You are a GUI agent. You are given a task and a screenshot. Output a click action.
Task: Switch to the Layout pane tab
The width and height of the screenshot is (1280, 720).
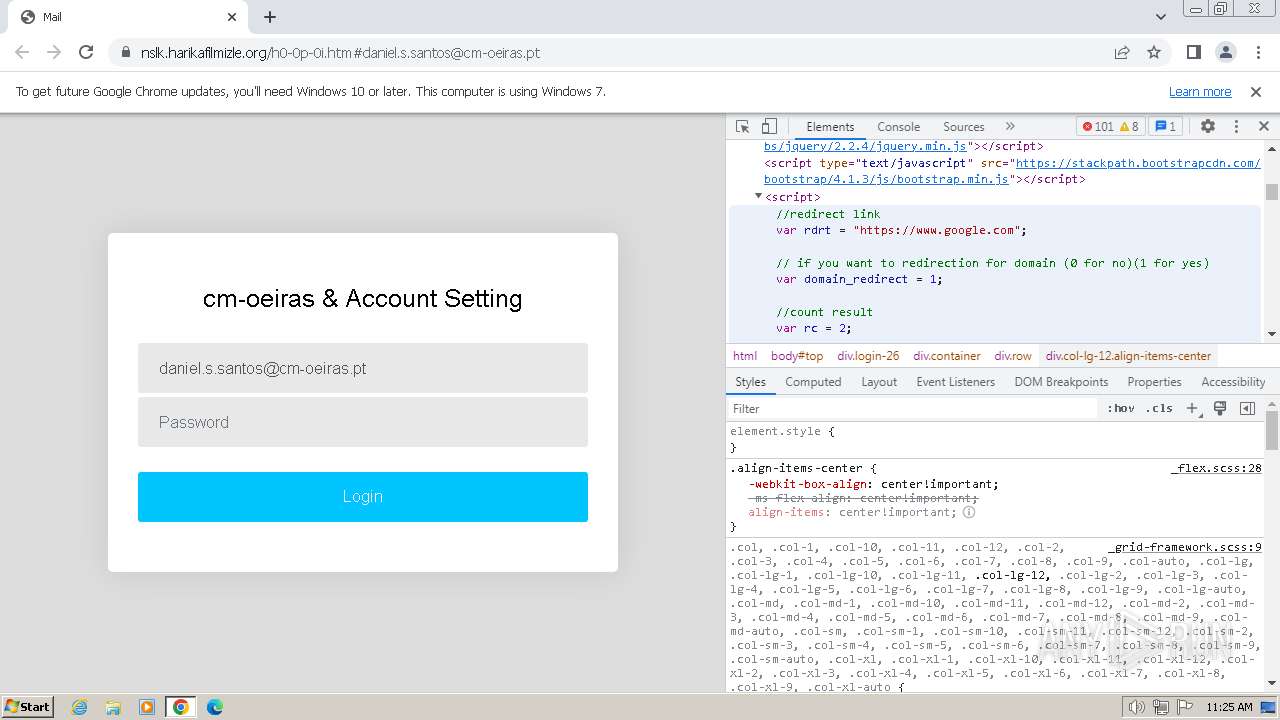[x=879, y=382]
